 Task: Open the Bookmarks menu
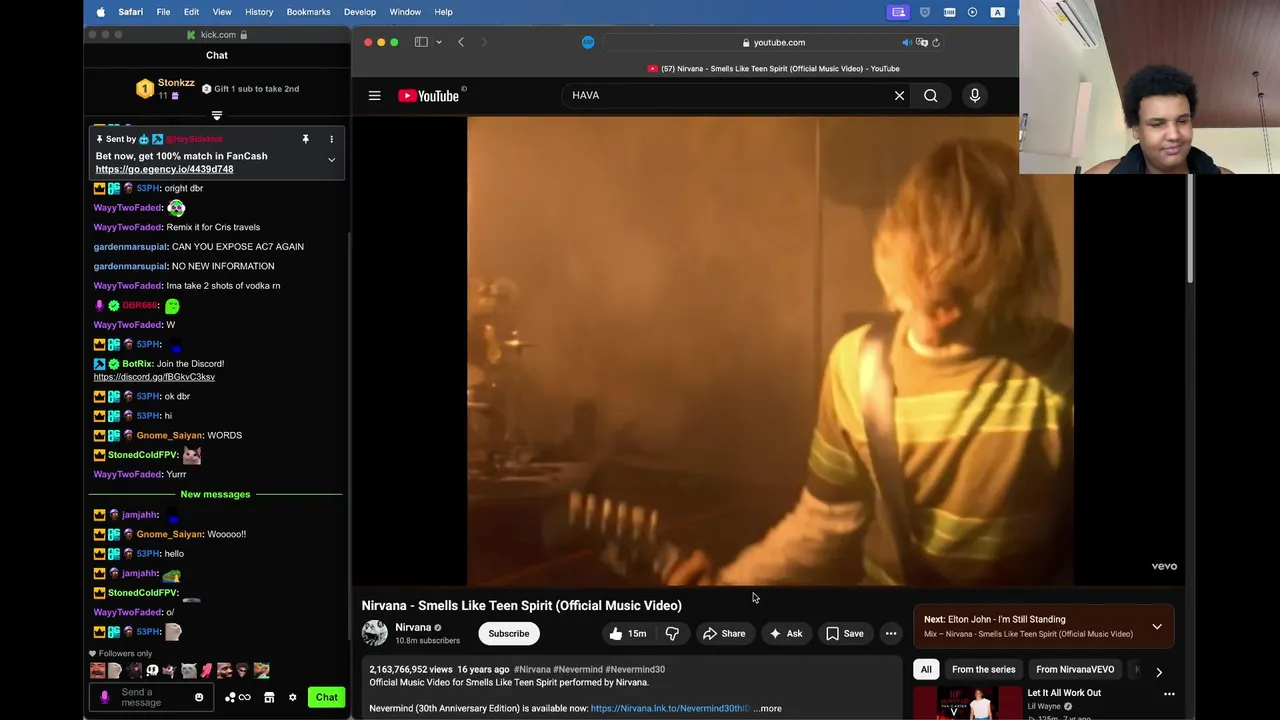308,12
